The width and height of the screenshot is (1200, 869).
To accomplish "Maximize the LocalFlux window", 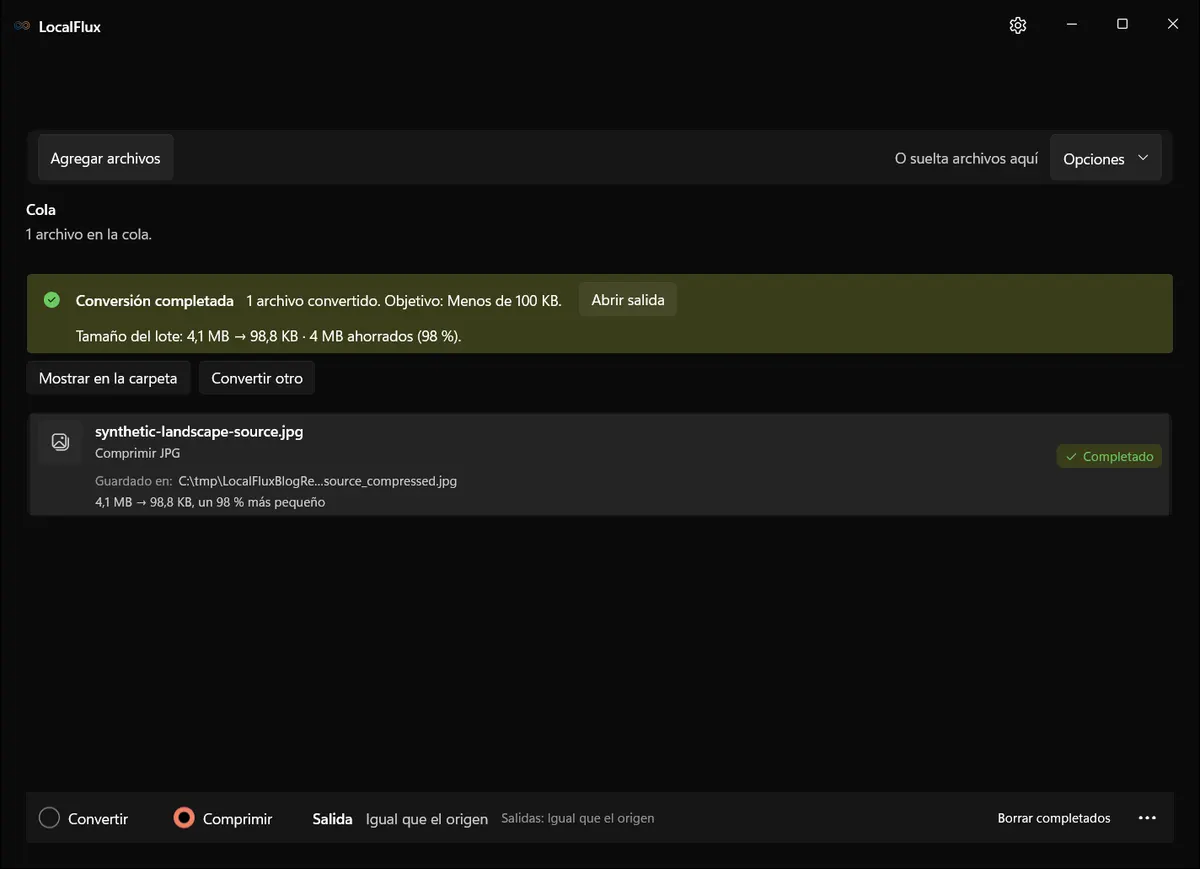I will pyautogui.click(x=1122, y=25).
